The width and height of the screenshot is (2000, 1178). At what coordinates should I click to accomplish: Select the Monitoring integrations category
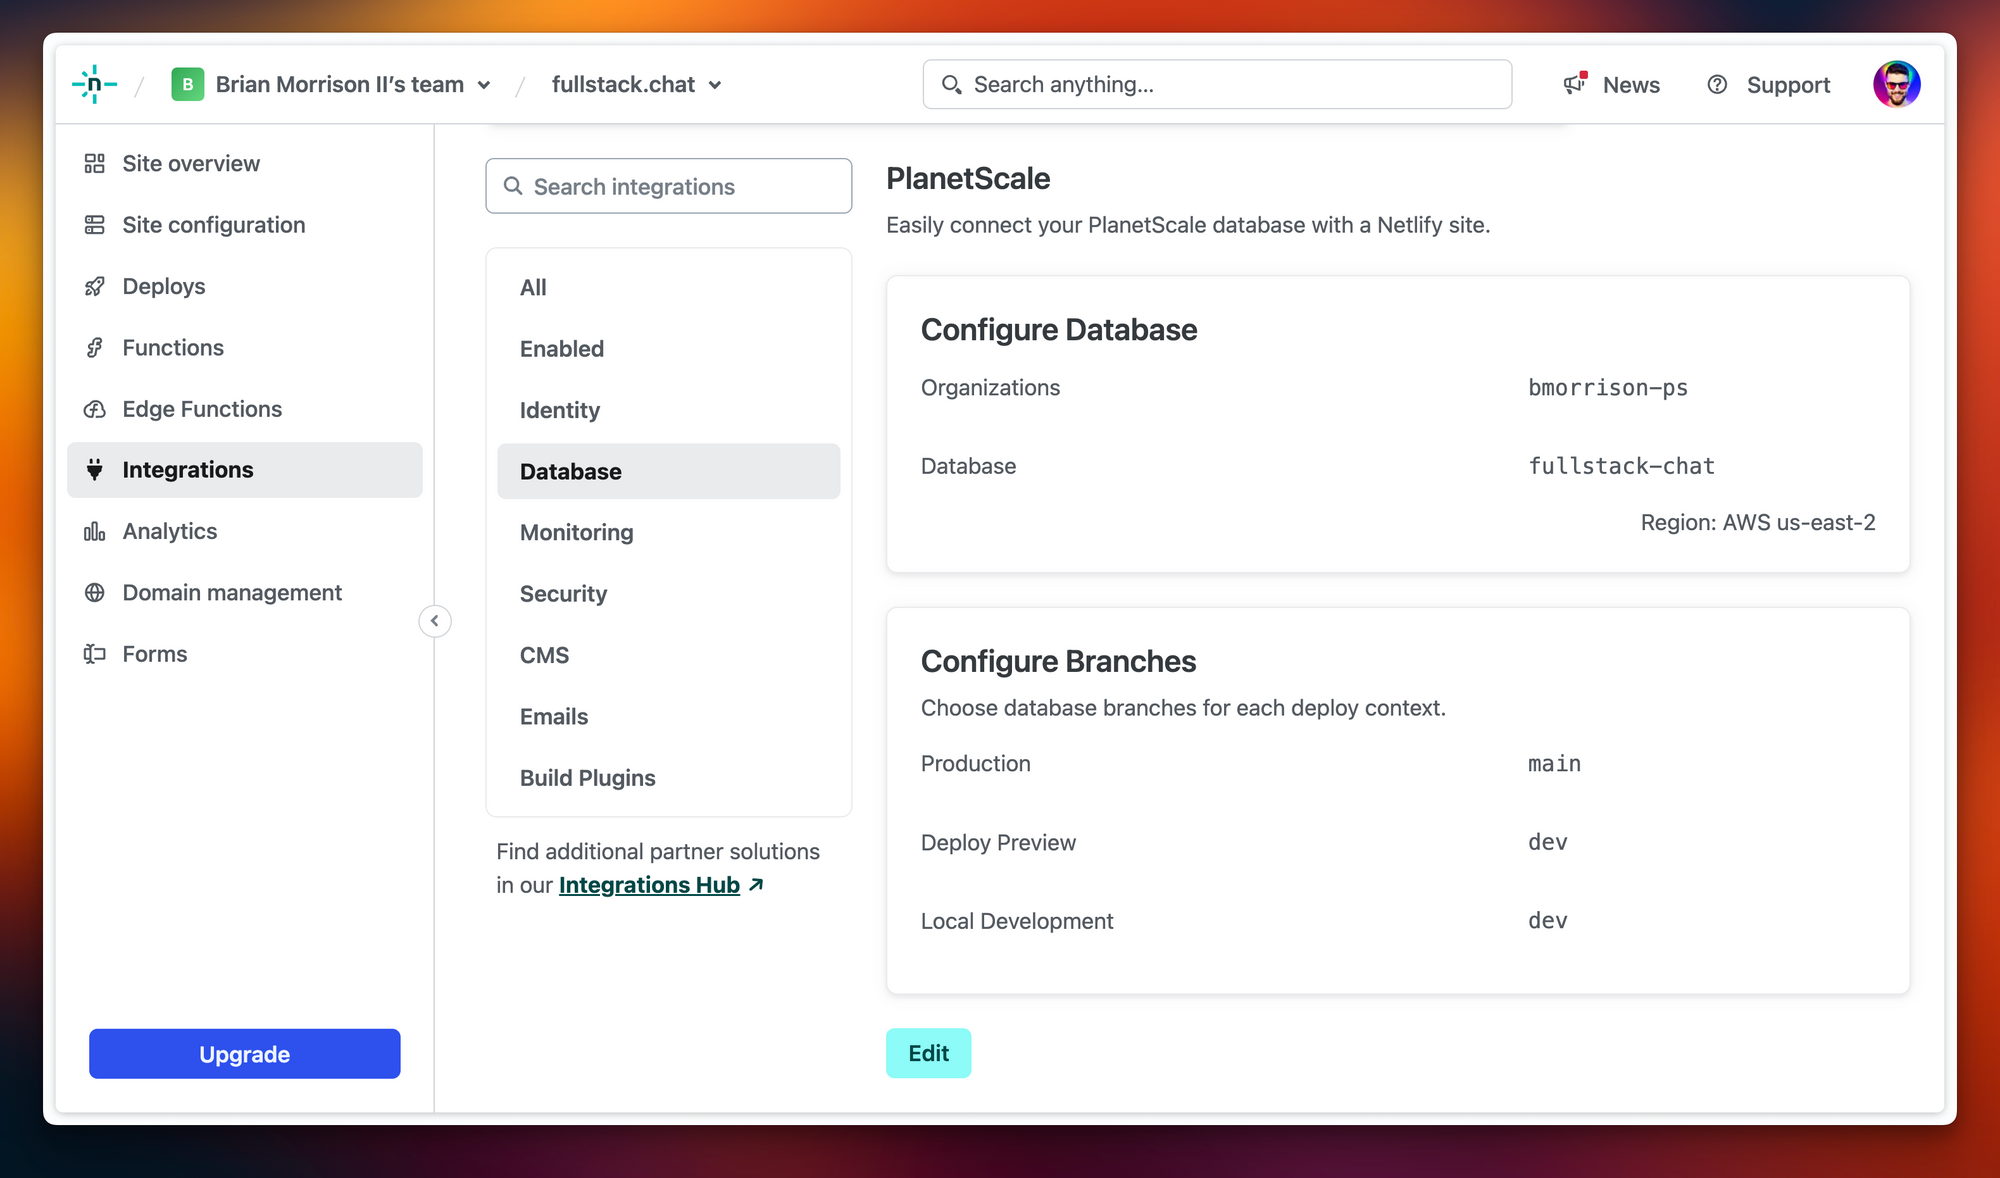[x=576, y=532]
